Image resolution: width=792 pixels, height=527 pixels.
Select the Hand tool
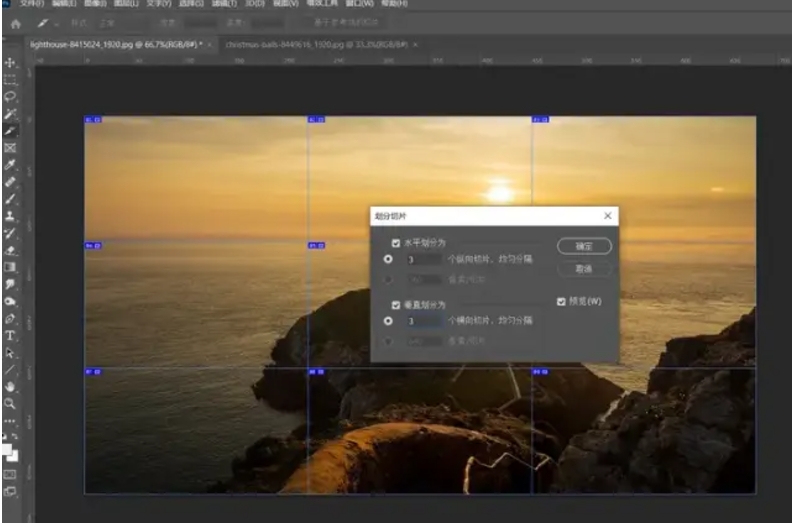pos(10,387)
